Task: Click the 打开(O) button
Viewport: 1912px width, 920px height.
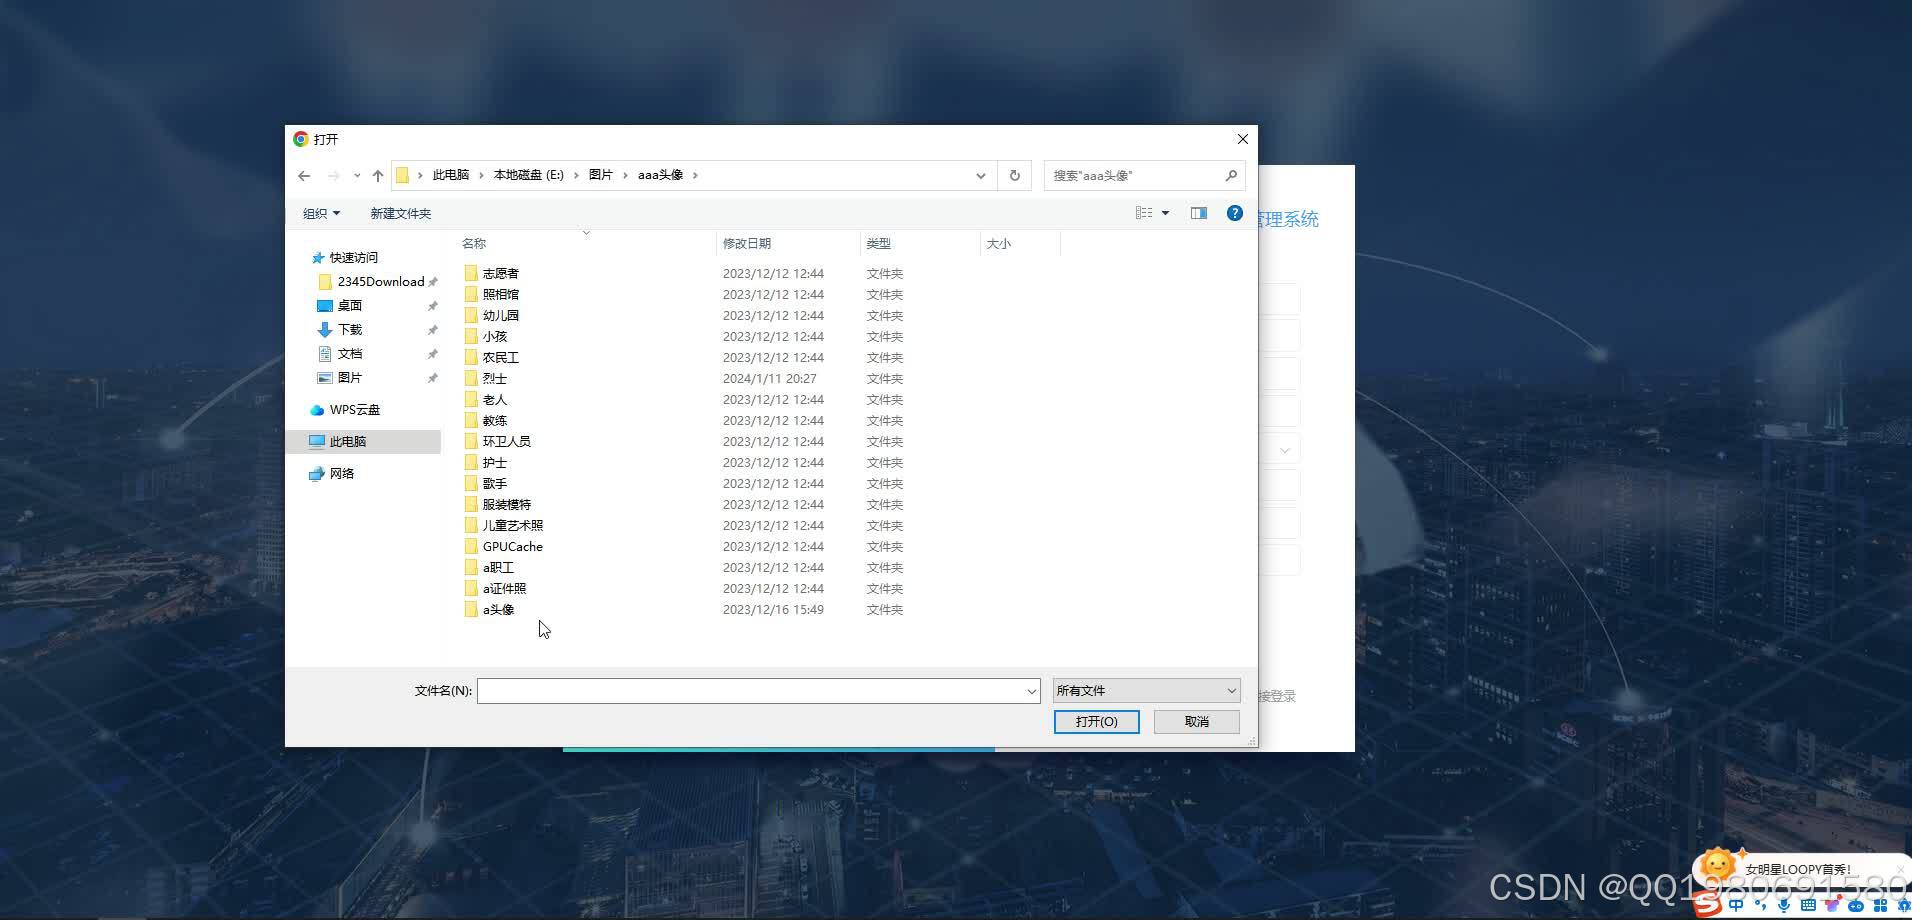Action: click(1095, 721)
